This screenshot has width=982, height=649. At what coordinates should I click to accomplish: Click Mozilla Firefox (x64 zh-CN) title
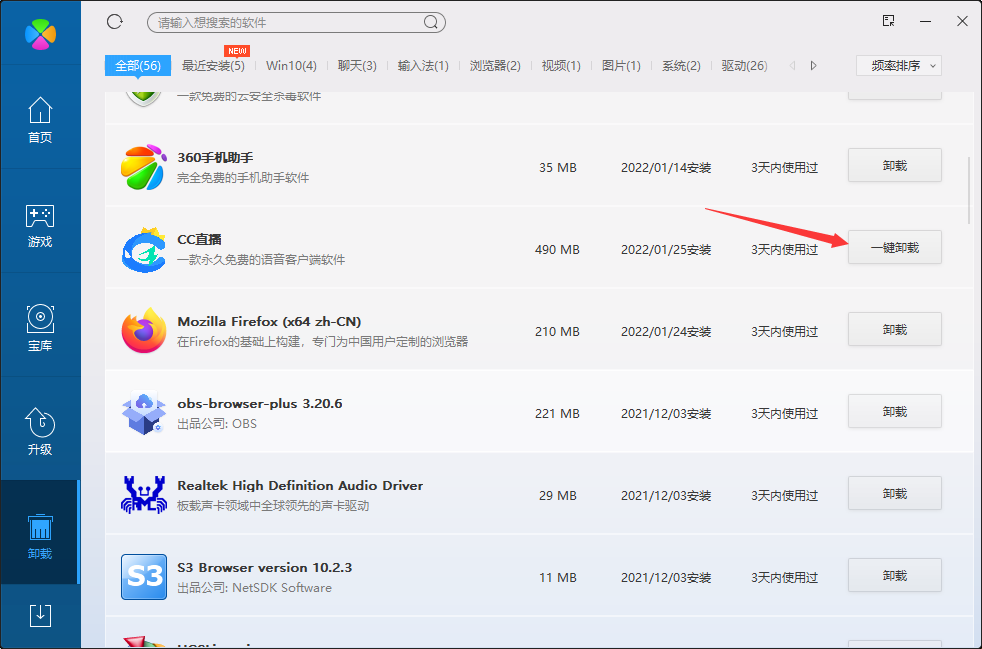click(x=269, y=321)
